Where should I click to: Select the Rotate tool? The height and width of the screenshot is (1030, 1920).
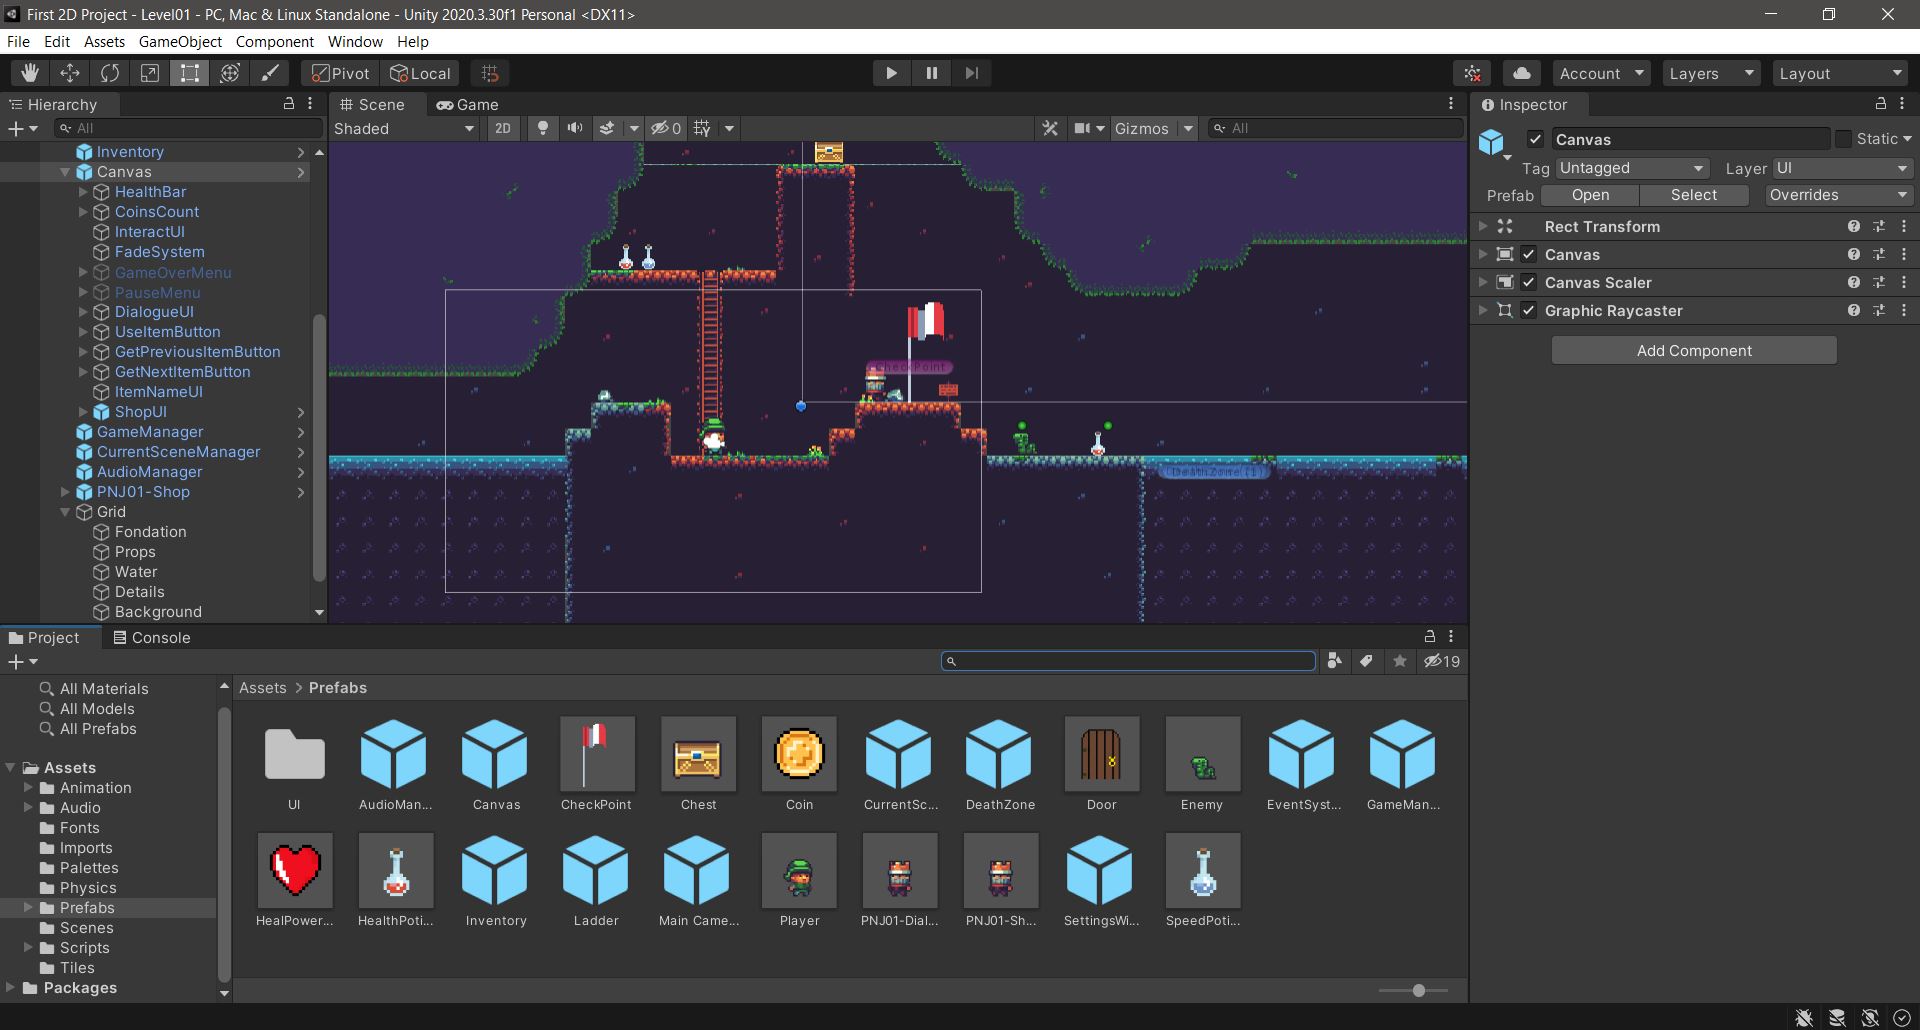110,73
